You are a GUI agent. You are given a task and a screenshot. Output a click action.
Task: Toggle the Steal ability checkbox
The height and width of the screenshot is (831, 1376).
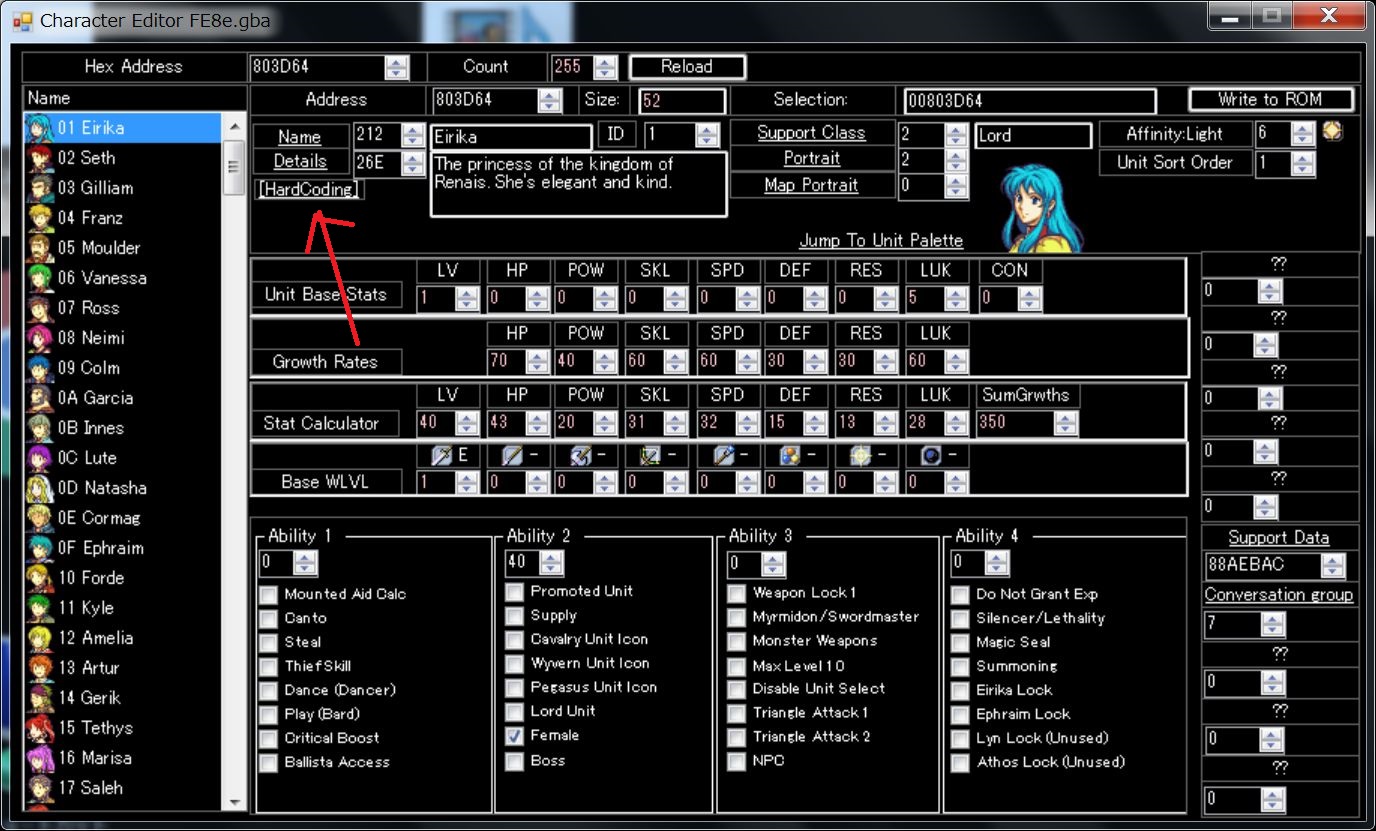pos(268,642)
